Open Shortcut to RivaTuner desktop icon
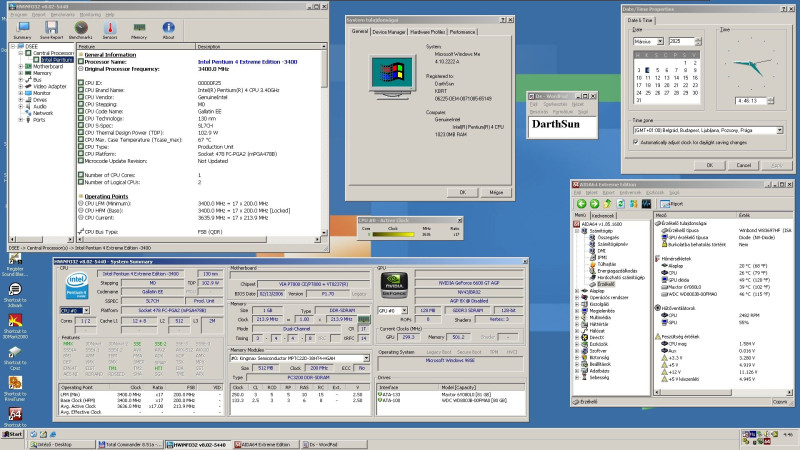The width and height of the screenshot is (800, 450). (15, 389)
